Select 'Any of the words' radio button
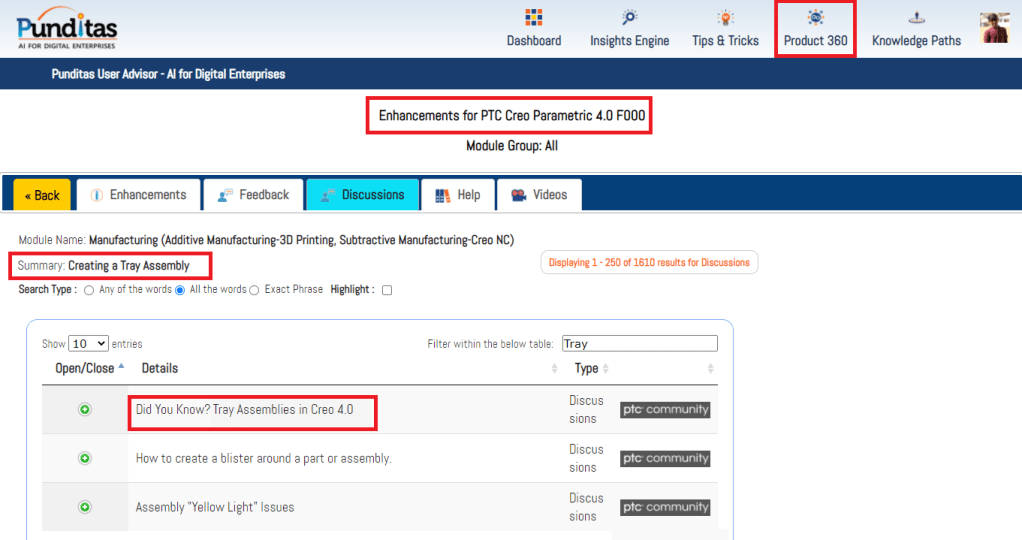Screen dimensions: 1022x540 pyautogui.click(x=89, y=290)
